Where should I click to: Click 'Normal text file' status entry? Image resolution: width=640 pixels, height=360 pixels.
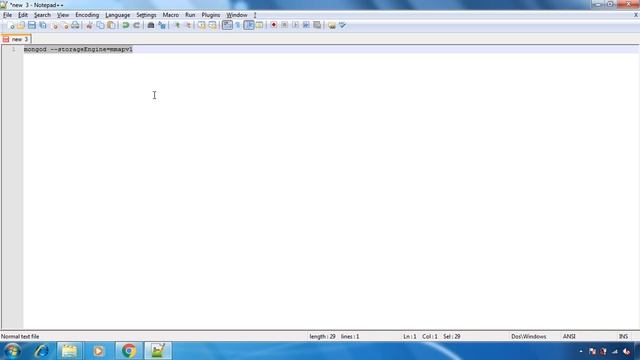pyautogui.click(x=20, y=337)
